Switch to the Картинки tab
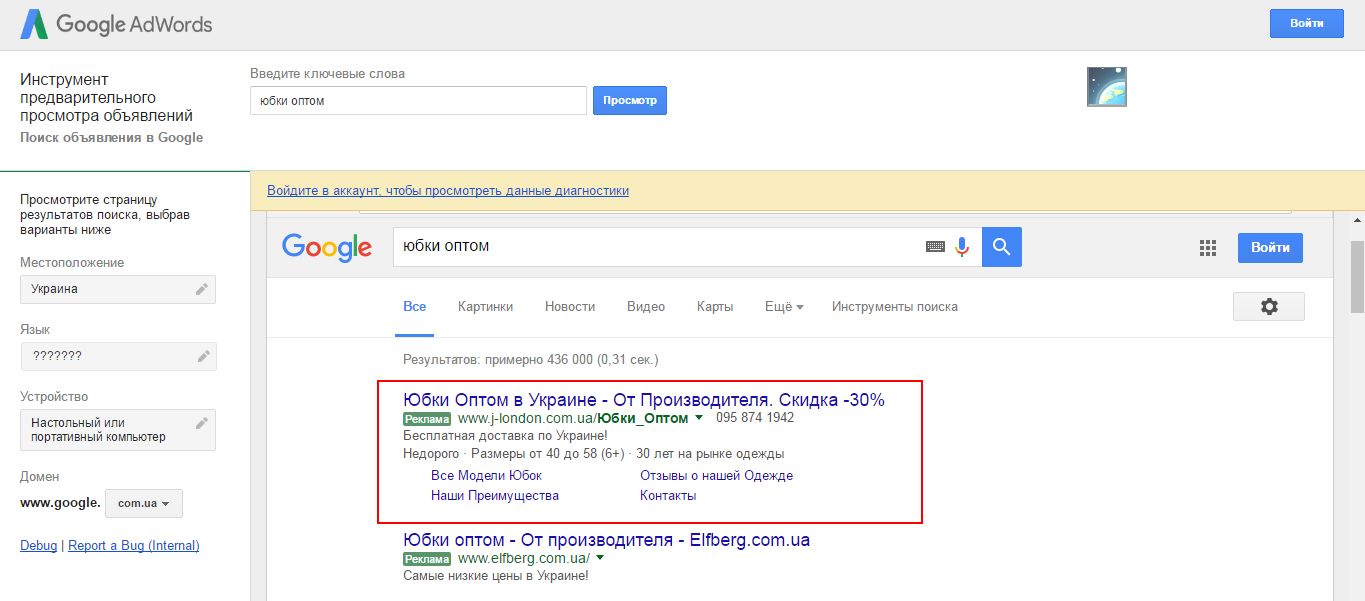This screenshot has height=601, width=1365. pyautogui.click(x=485, y=307)
